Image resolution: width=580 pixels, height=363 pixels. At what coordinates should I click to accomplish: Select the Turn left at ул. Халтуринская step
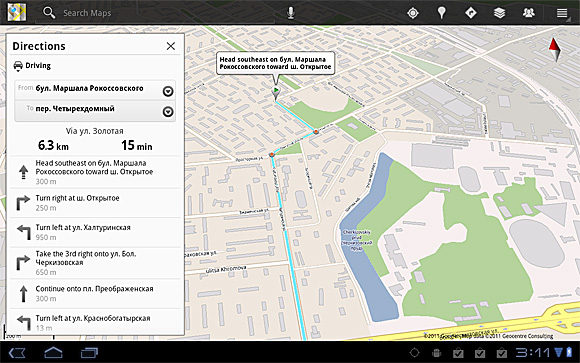coord(95,232)
